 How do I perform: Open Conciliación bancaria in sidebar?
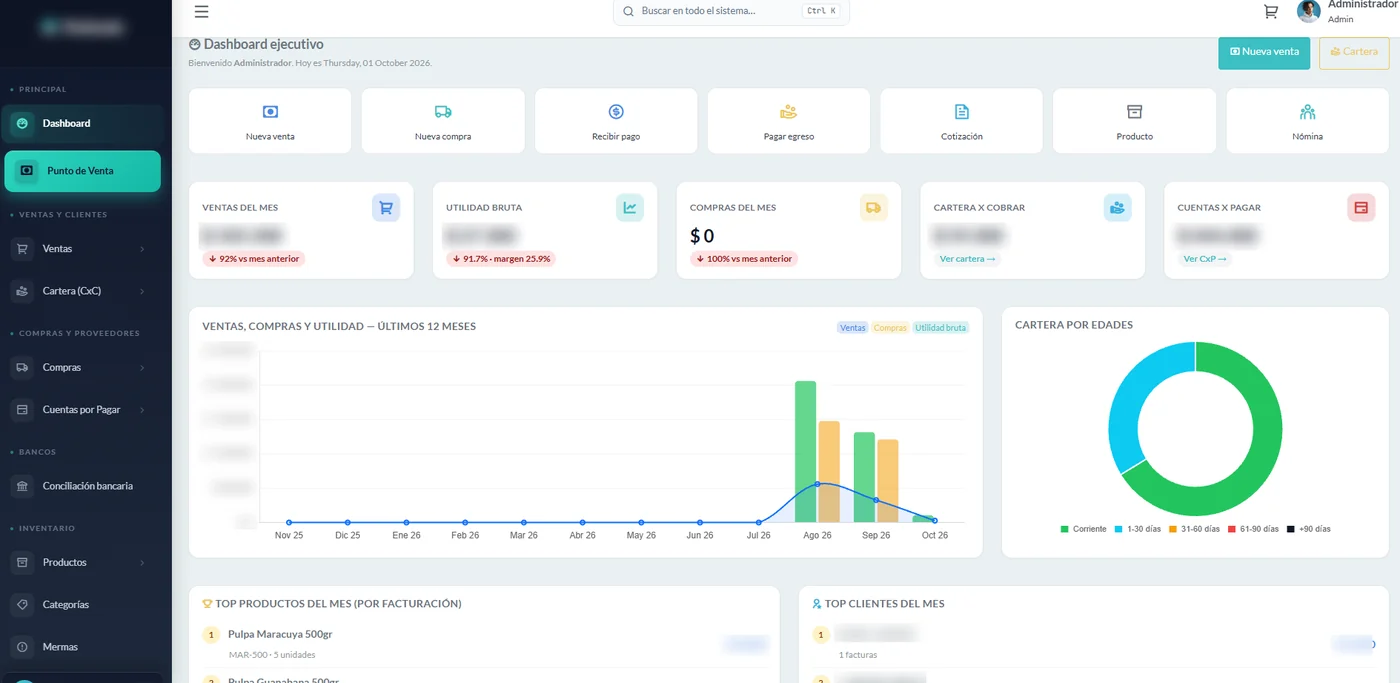[82, 486]
